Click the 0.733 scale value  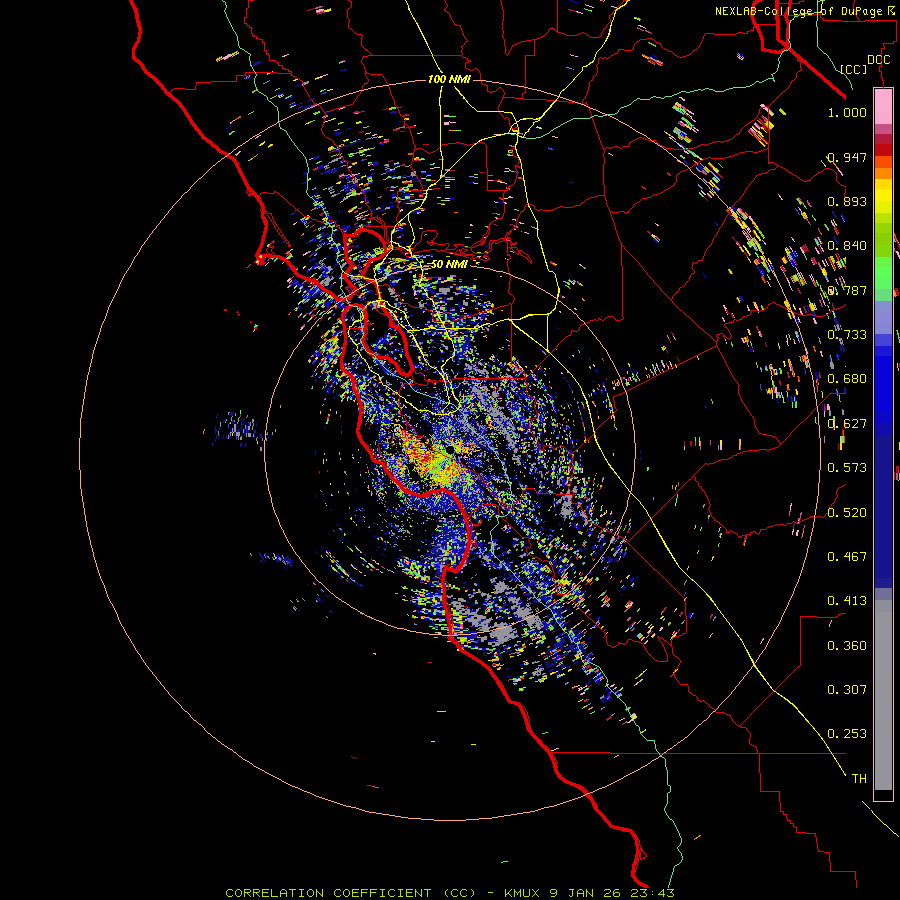point(847,335)
